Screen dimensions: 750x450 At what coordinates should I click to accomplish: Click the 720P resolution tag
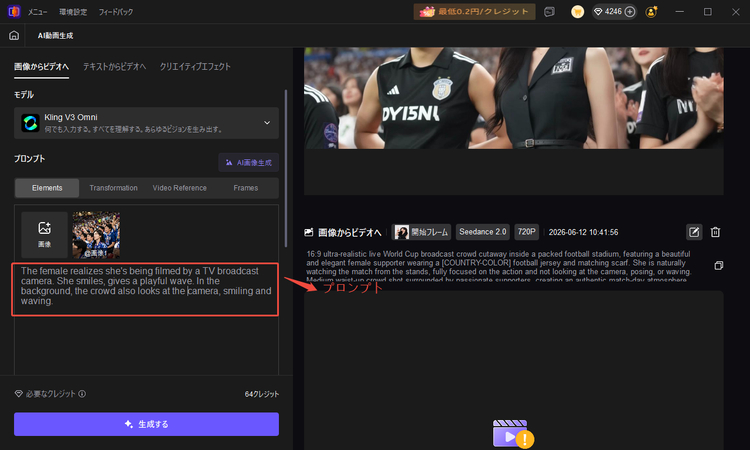pos(526,232)
